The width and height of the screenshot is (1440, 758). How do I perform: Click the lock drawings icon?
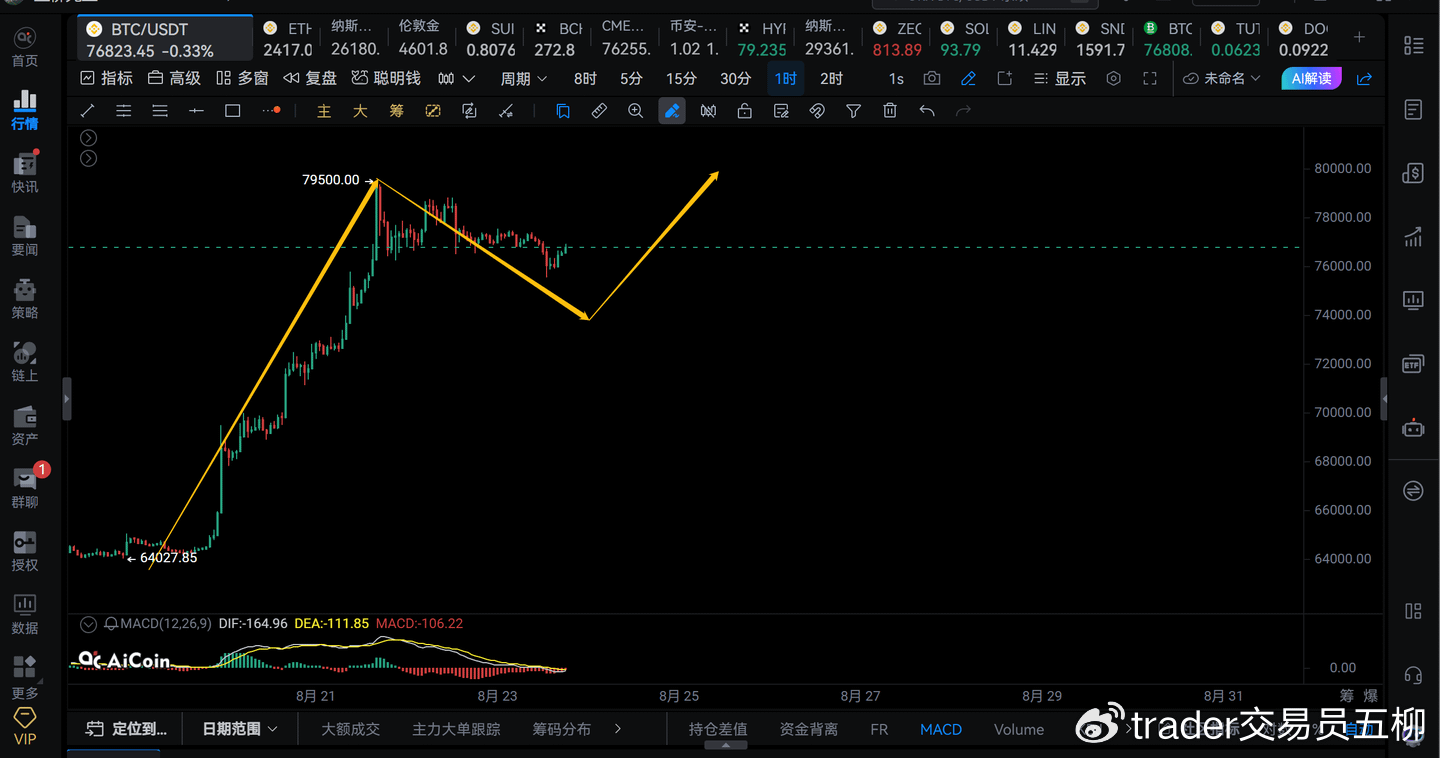pyautogui.click(x=744, y=111)
